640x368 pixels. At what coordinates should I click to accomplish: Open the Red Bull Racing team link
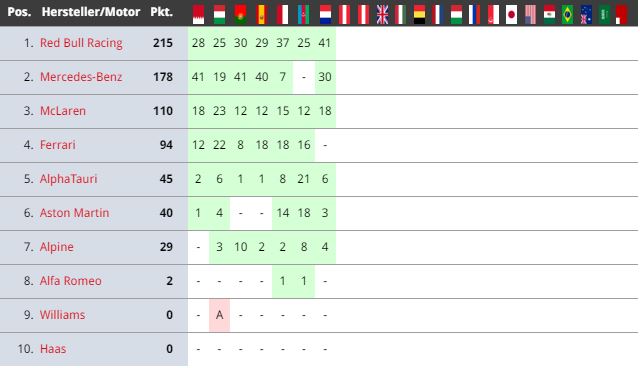81,43
